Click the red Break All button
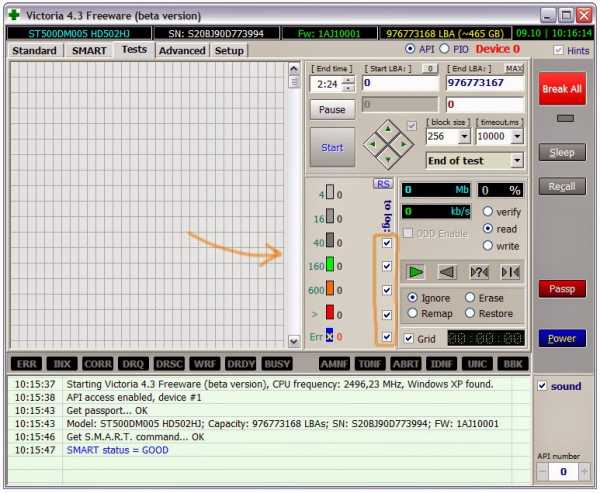Viewport: 600px width, 493px height. (x=562, y=89)
